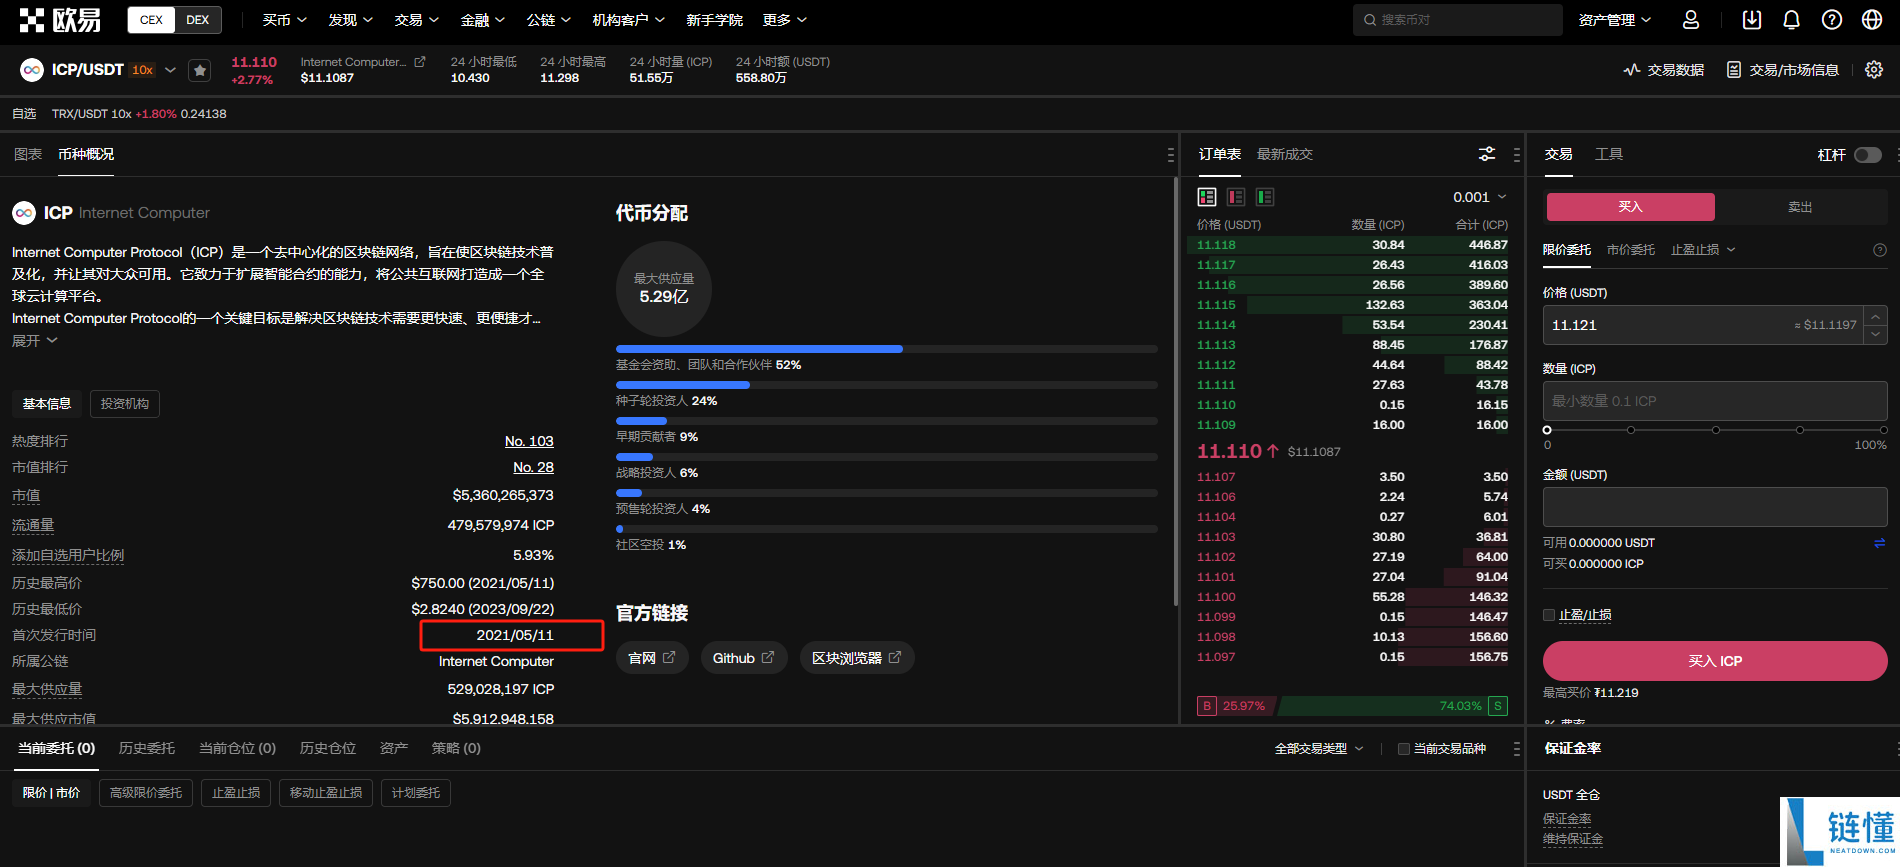Open the order history (历史委托) tab
The width and height of the screenshot is (1900, 867).
pos(147,749)
